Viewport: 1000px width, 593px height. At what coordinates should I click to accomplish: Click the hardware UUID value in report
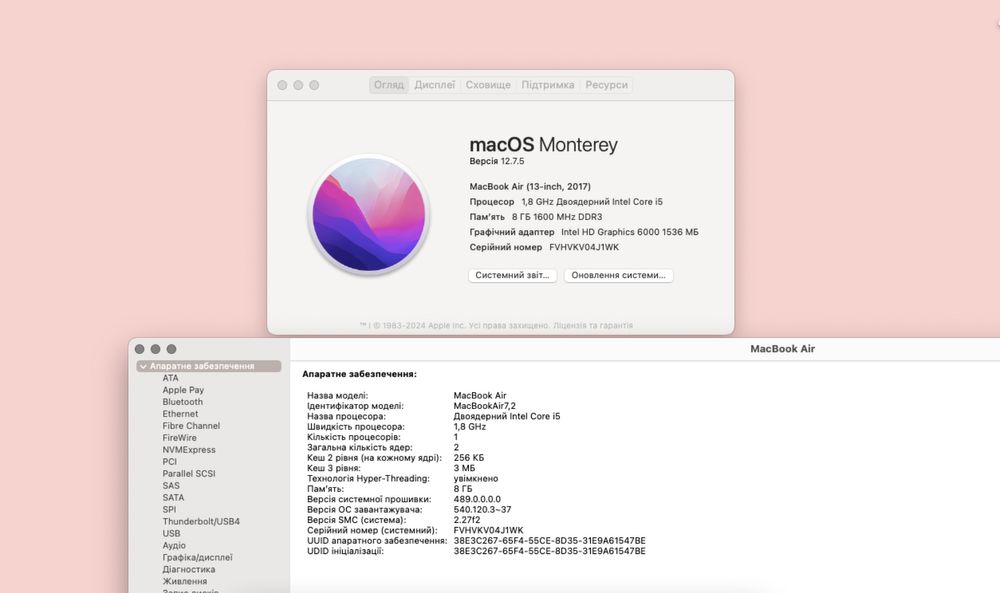pyautogui.click(x=549, y=541)
